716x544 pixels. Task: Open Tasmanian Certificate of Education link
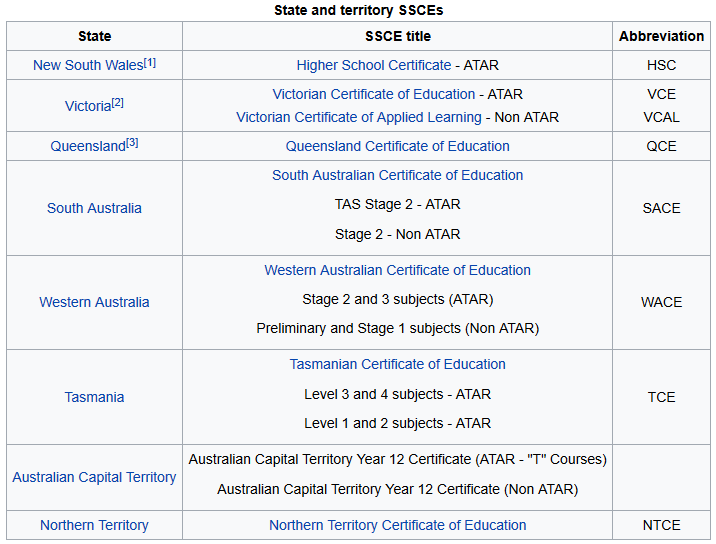tap(397, 364)
